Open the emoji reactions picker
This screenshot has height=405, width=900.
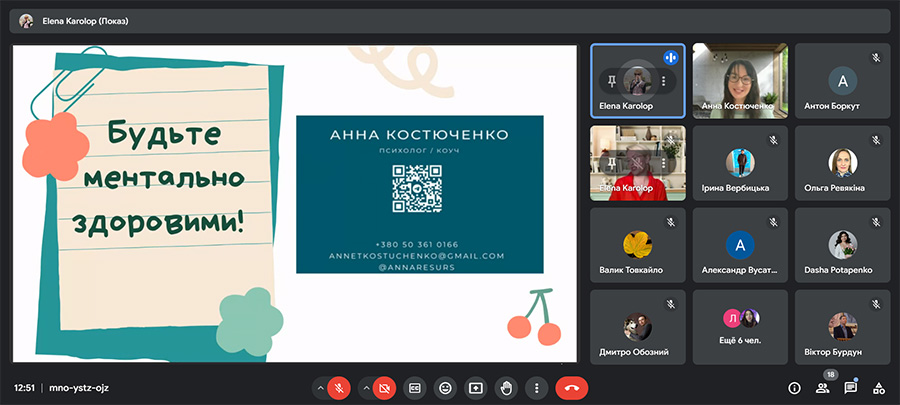445,387
